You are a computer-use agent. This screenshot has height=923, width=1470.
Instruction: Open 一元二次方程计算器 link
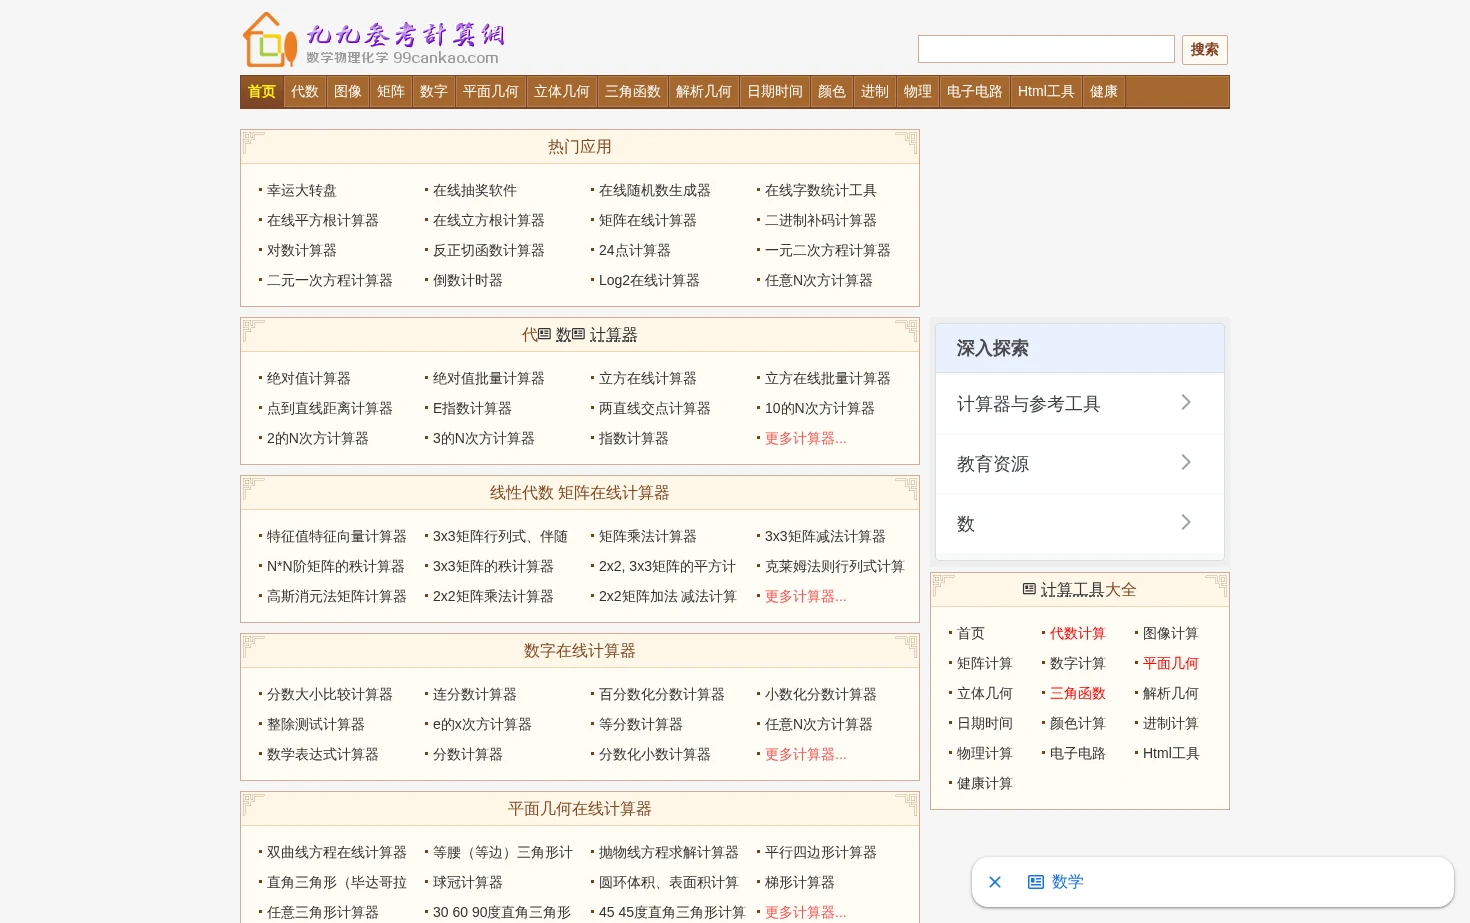coord(828,250)
